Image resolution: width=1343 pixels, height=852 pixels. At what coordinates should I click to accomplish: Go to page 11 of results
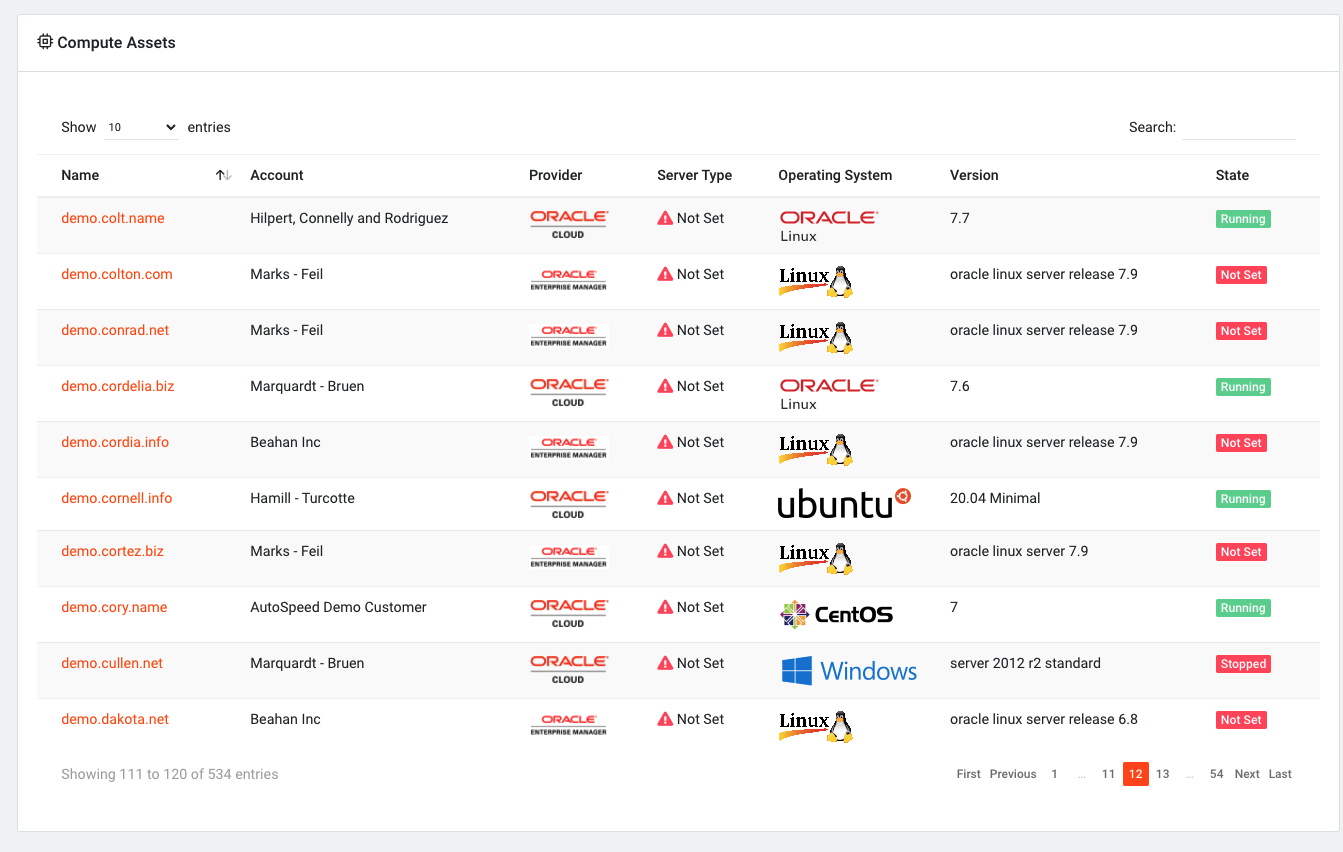[x=1108, y=774]
